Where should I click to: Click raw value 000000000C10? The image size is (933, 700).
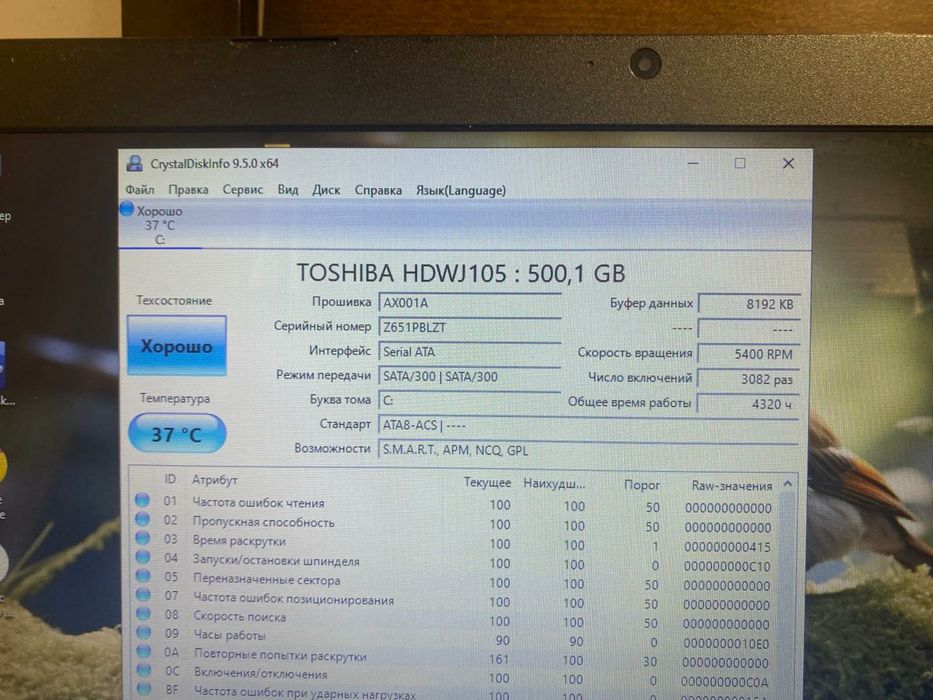point(727,567)
